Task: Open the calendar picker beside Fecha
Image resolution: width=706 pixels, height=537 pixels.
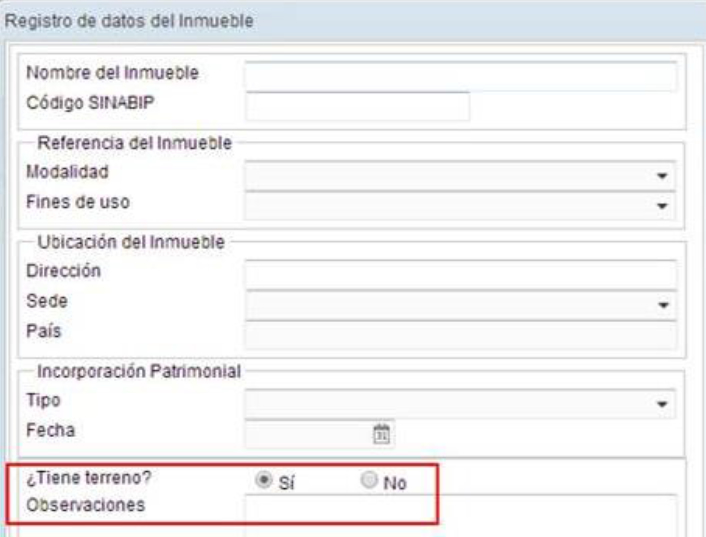Action: 380,433
